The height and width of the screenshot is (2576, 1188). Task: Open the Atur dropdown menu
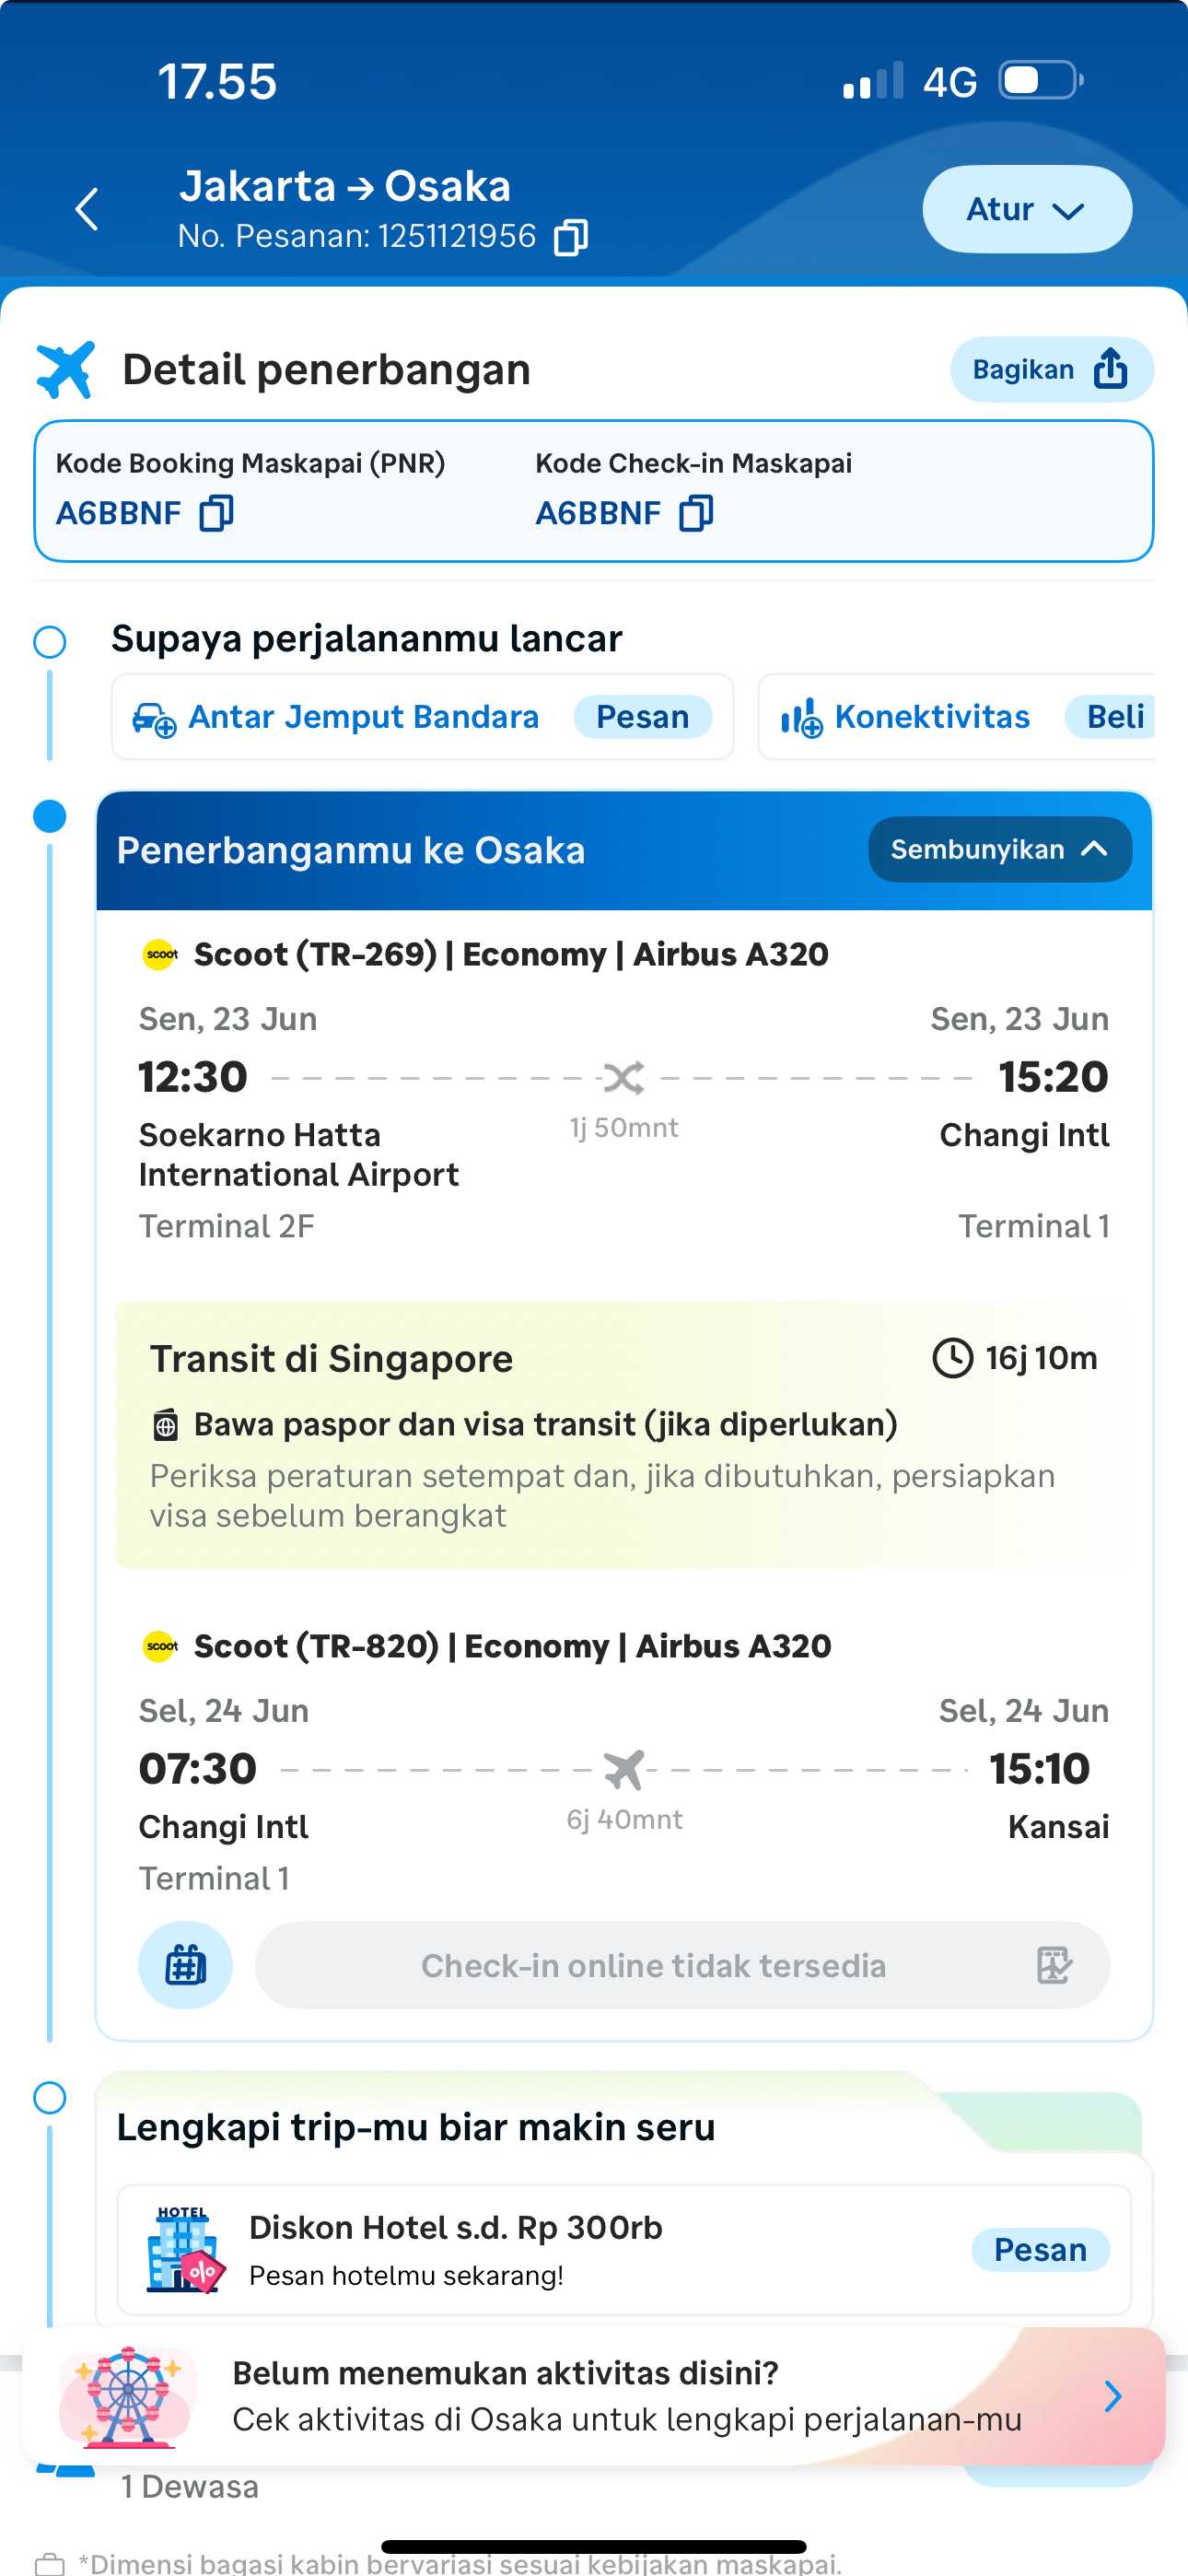pos(1026,210)
